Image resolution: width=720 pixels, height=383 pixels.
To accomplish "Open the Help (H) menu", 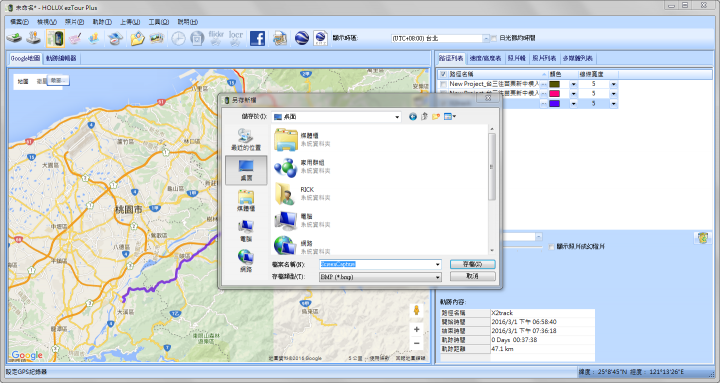I will point(187,22).
